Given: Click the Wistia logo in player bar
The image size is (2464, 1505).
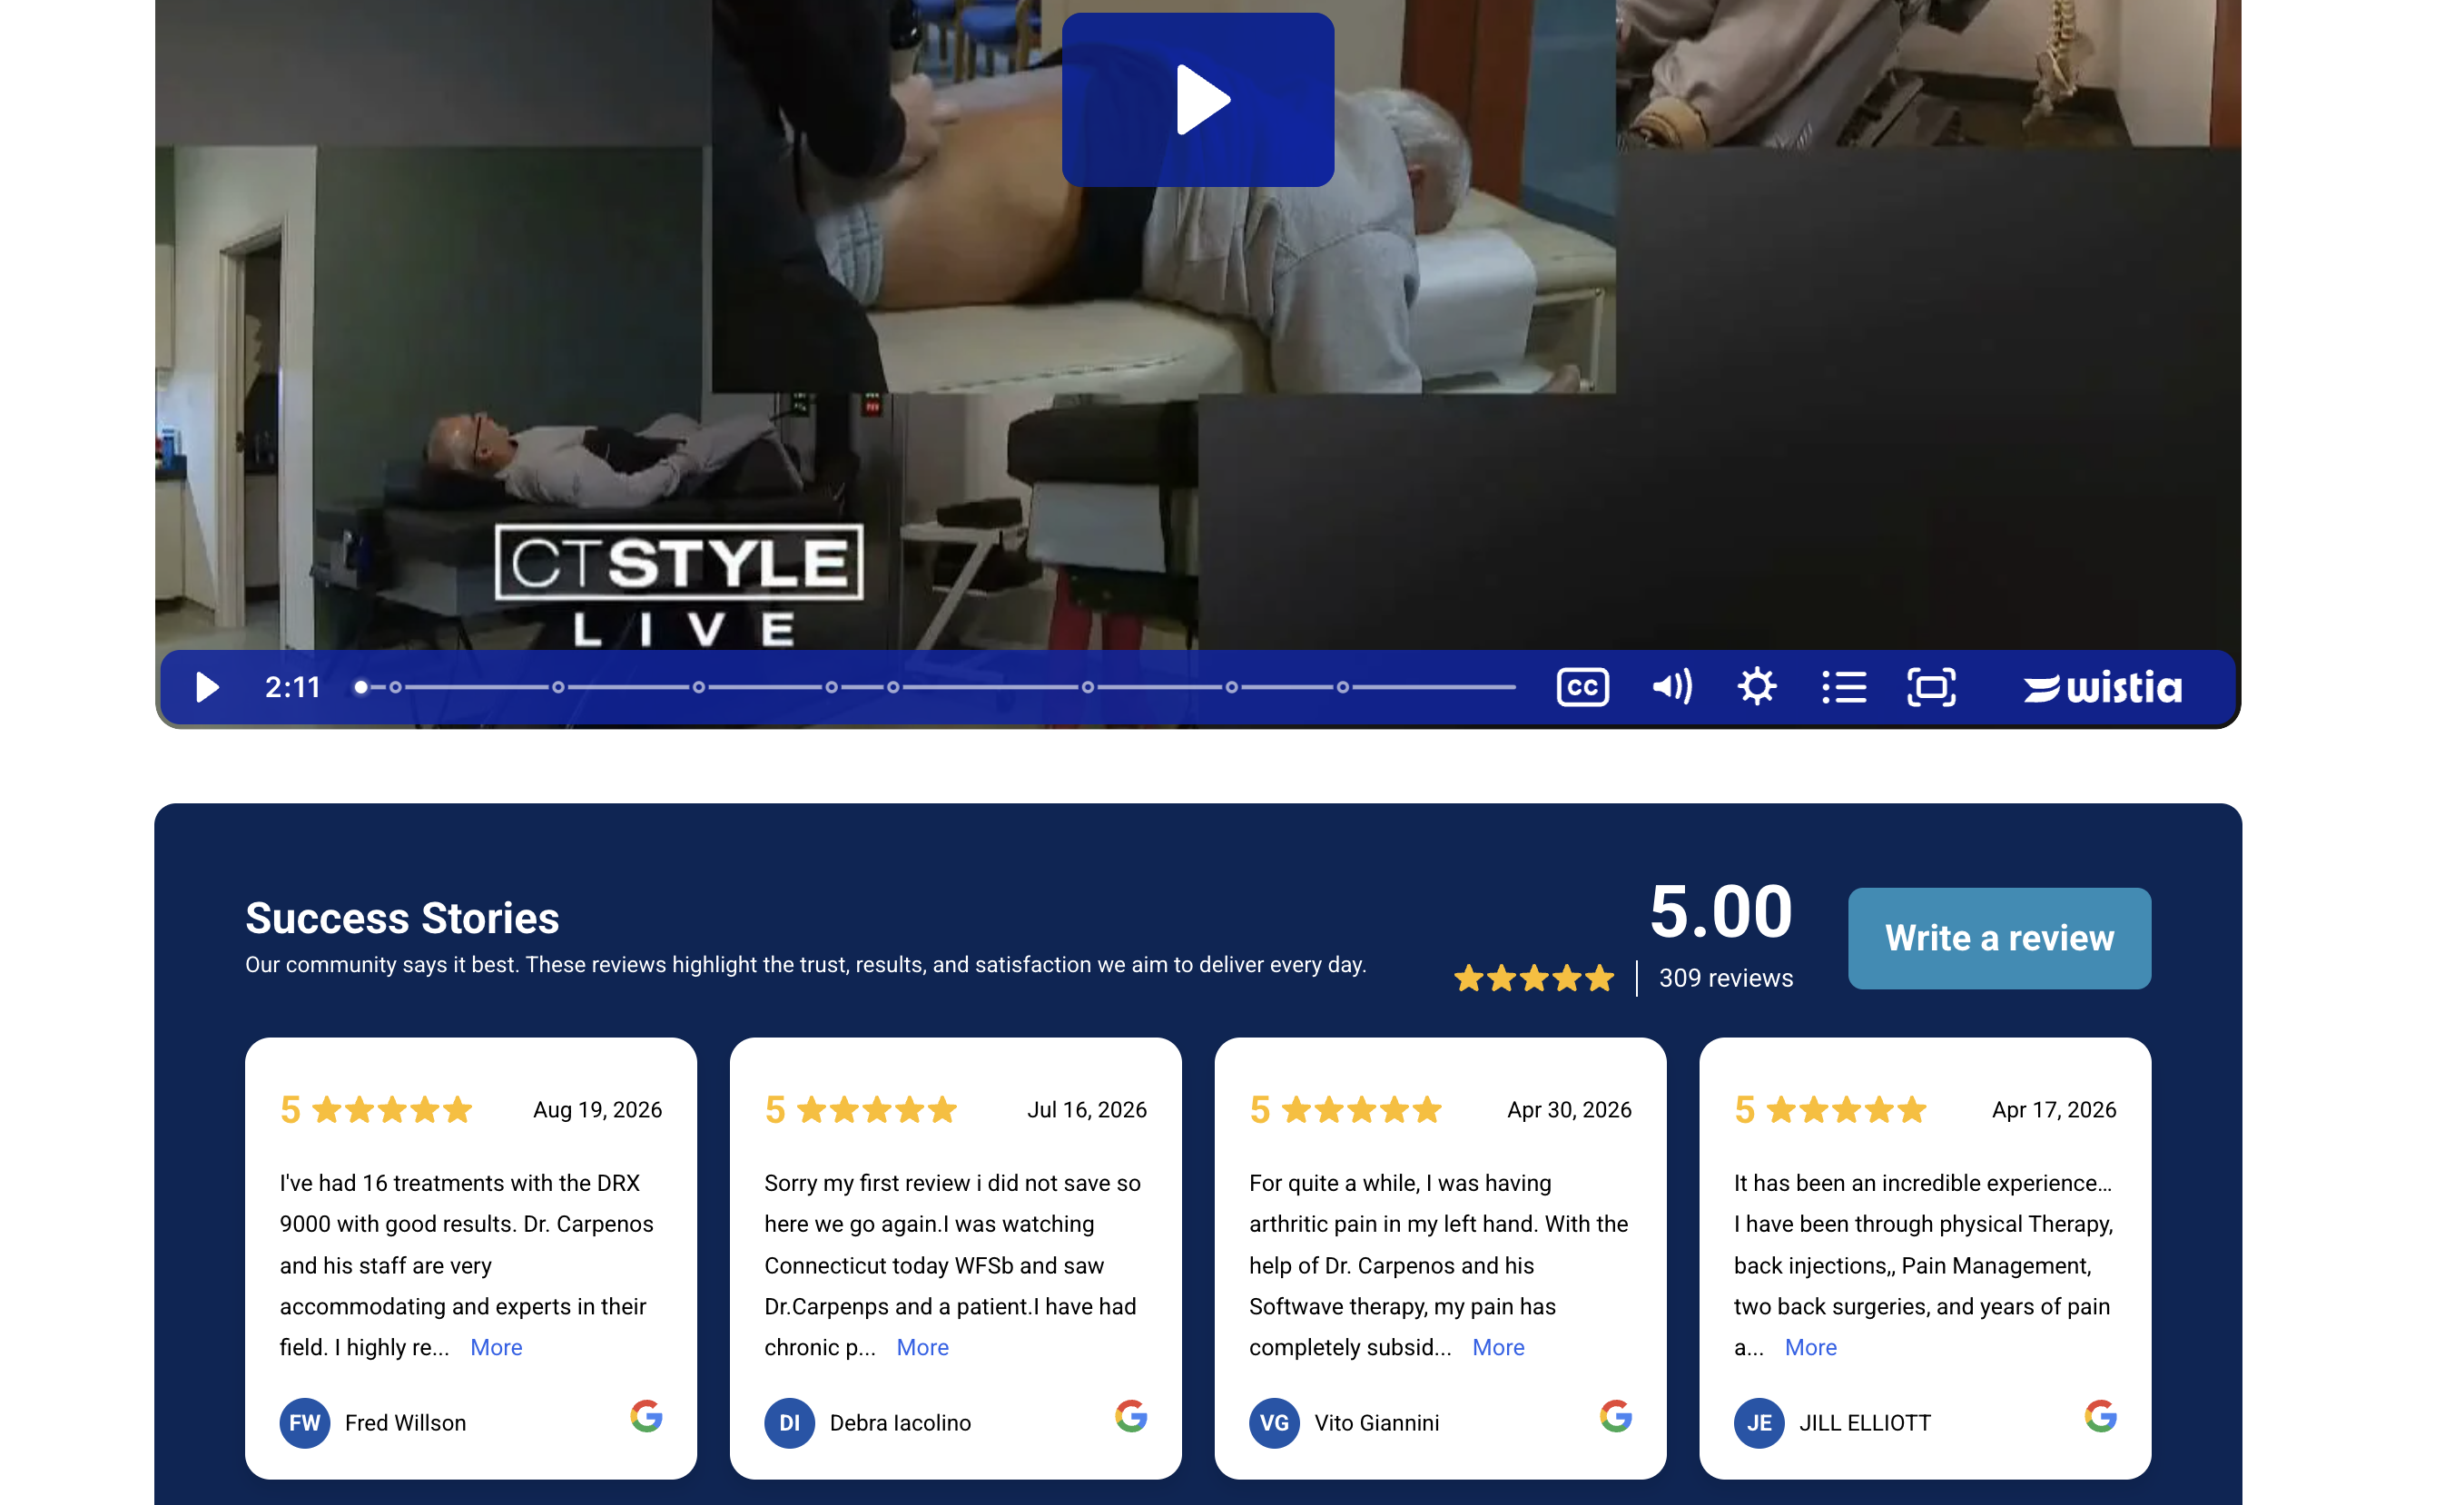Looking at the screenshot, I should tap(2101, 687).
